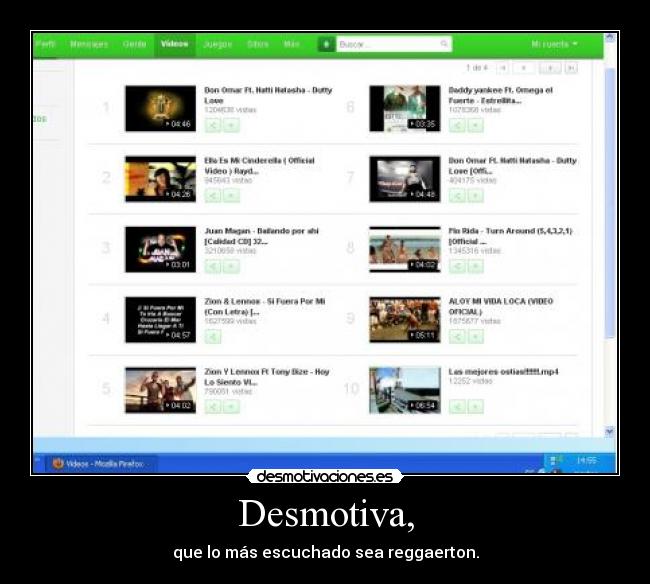Open title 'Las mejores ostias!!!!!.mp4'
The height and width of the screenshot is (584, 650).
point(503,372)
